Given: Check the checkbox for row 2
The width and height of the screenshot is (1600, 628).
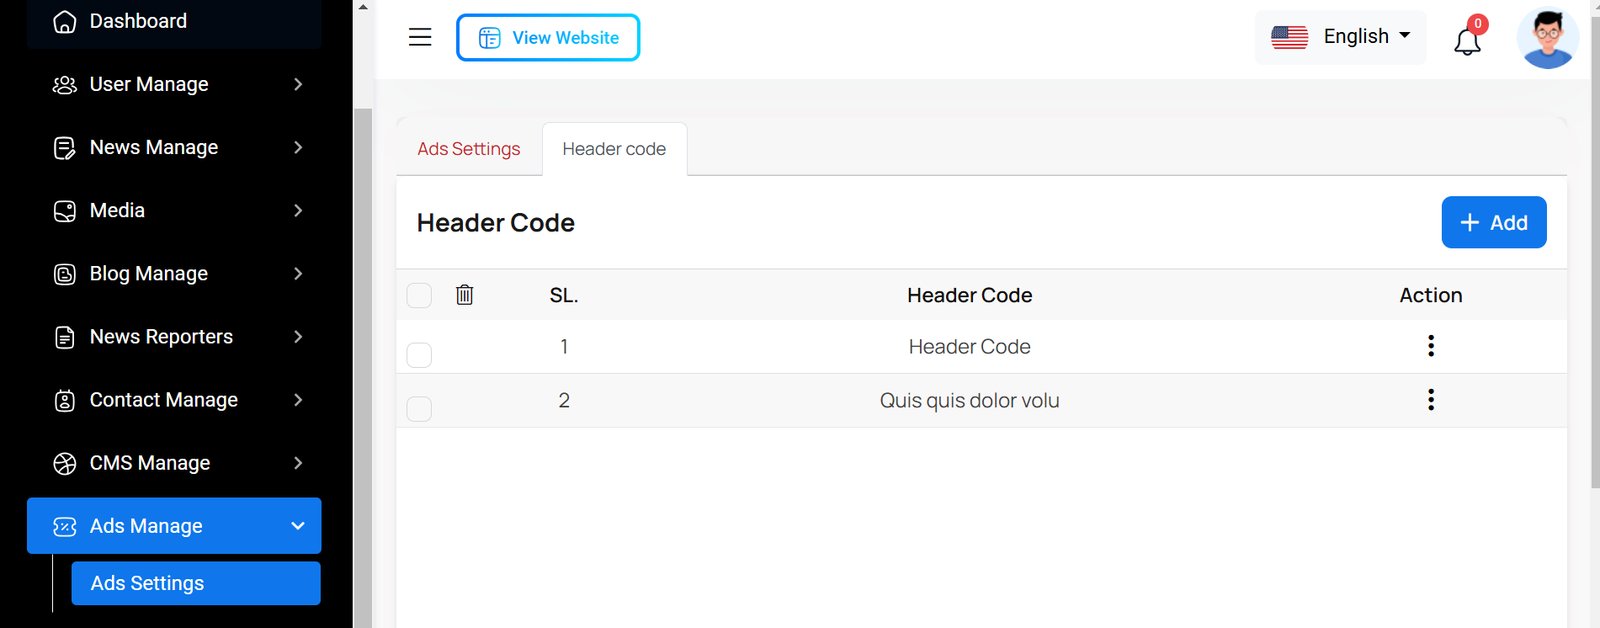Looking at the screenshot, I should (420, 409).
